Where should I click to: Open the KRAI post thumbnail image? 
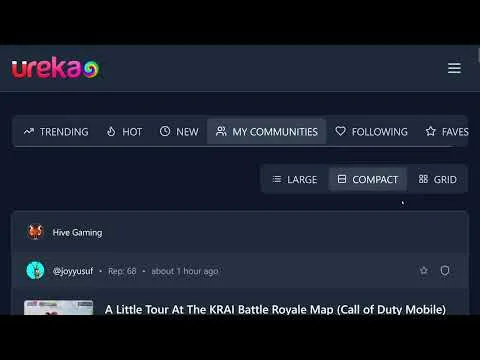pos(58,308)
